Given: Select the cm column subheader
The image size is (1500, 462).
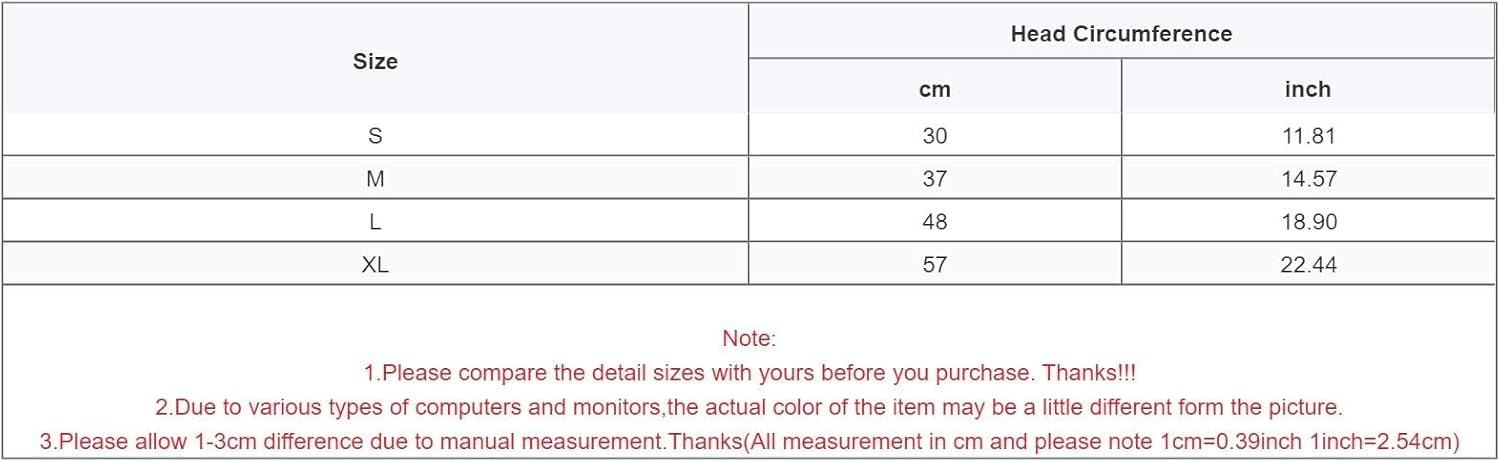Looking at the screenshot, I should [x=934, y=89].
